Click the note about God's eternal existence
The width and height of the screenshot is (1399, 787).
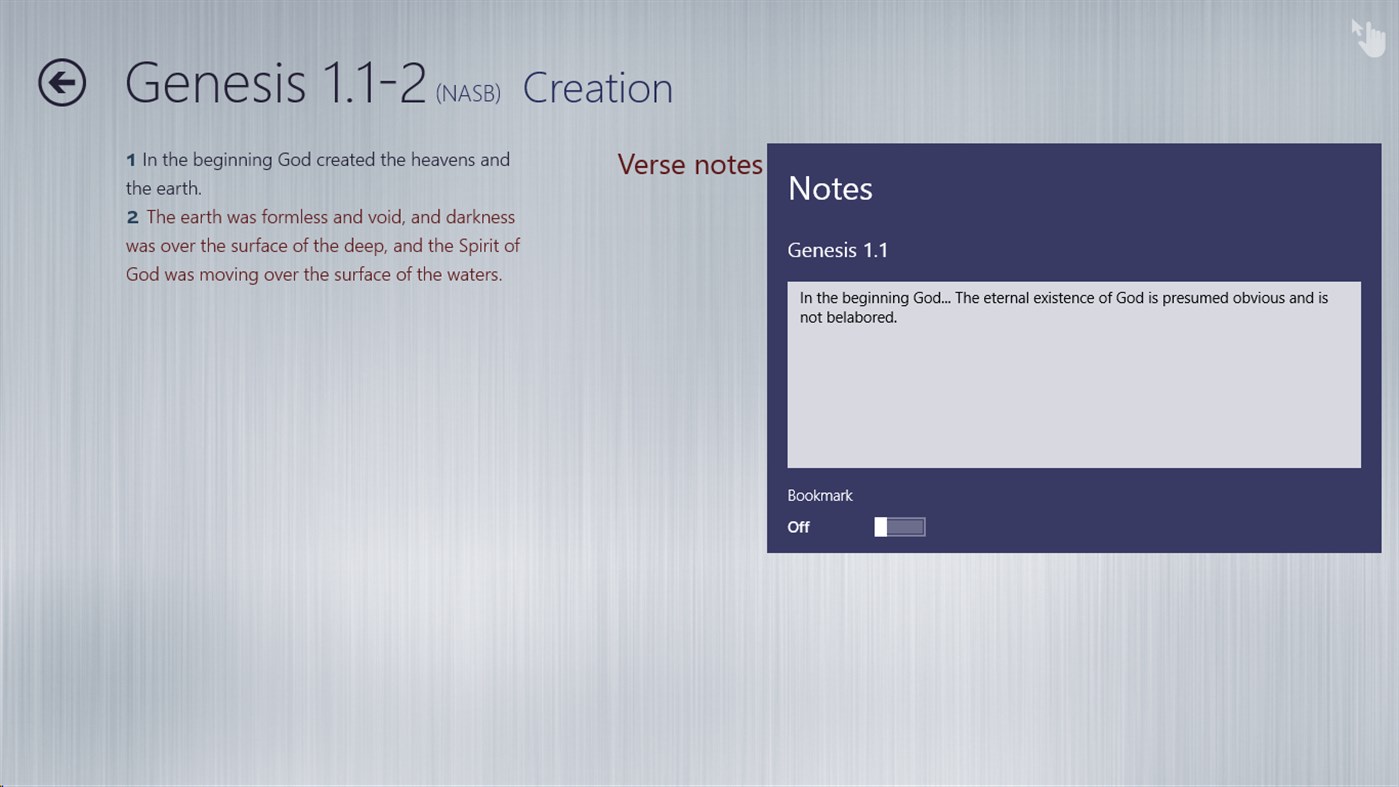[x=1063, y=307]
